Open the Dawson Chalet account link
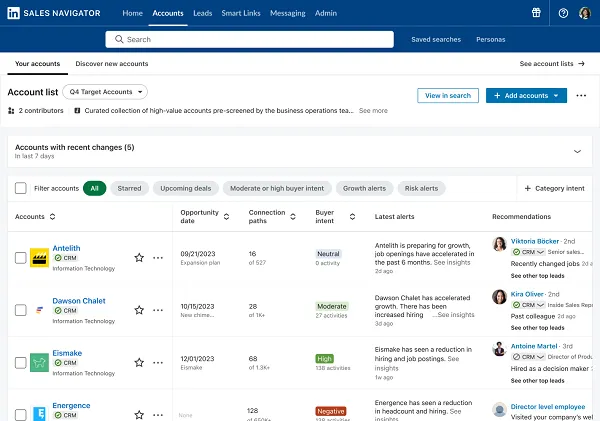 [x=79, y=301]
